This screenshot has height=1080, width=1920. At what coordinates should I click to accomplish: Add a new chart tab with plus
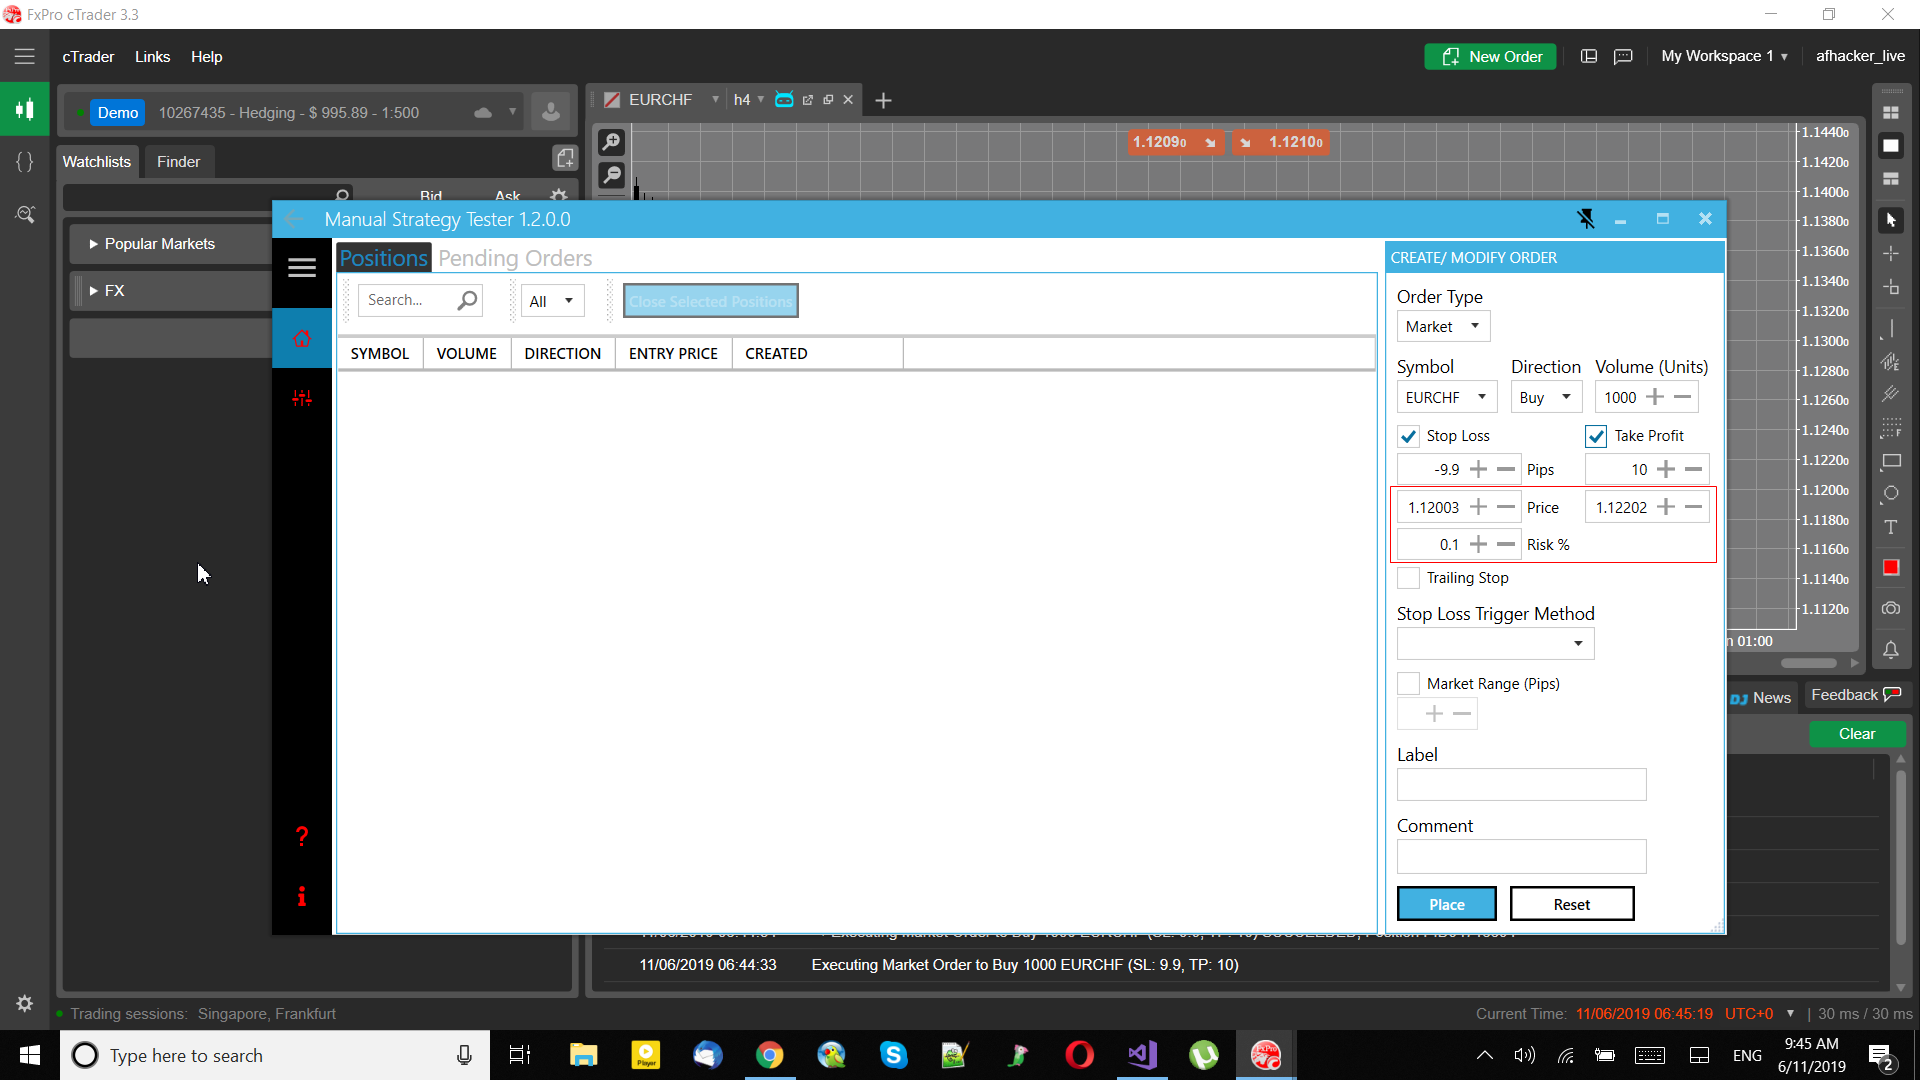pyautogui.click(x=883, y=100)
